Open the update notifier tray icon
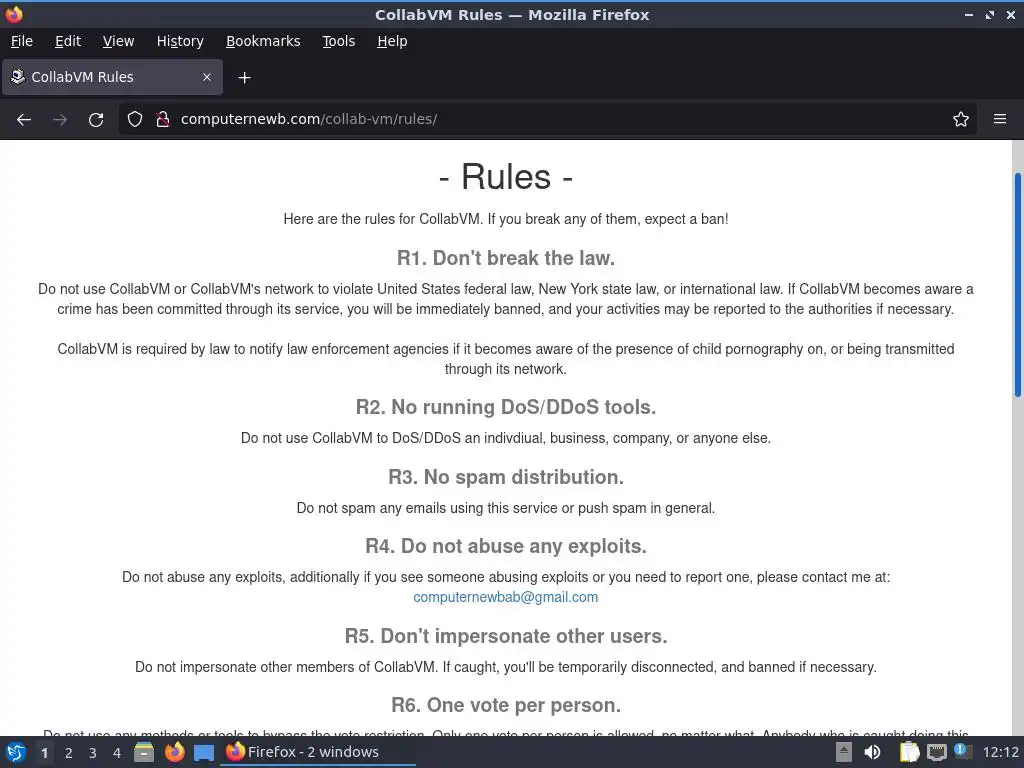This screenshot has width=1024, height=768. coord(961,751)
